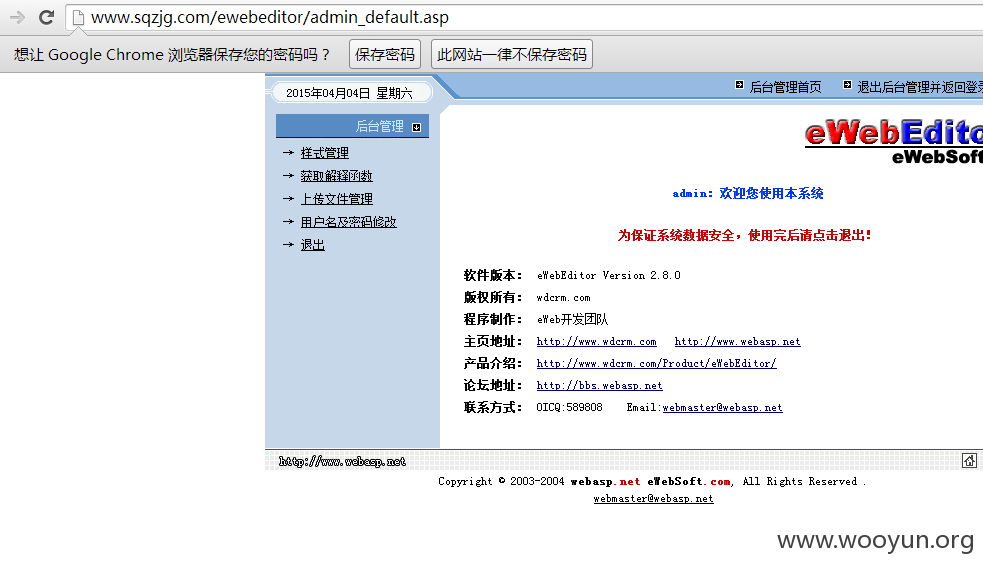Click the arrow icon beside 样式管理
Image resolution: width=983 pixels, height=569 pixels.
(x=288, y=152)
